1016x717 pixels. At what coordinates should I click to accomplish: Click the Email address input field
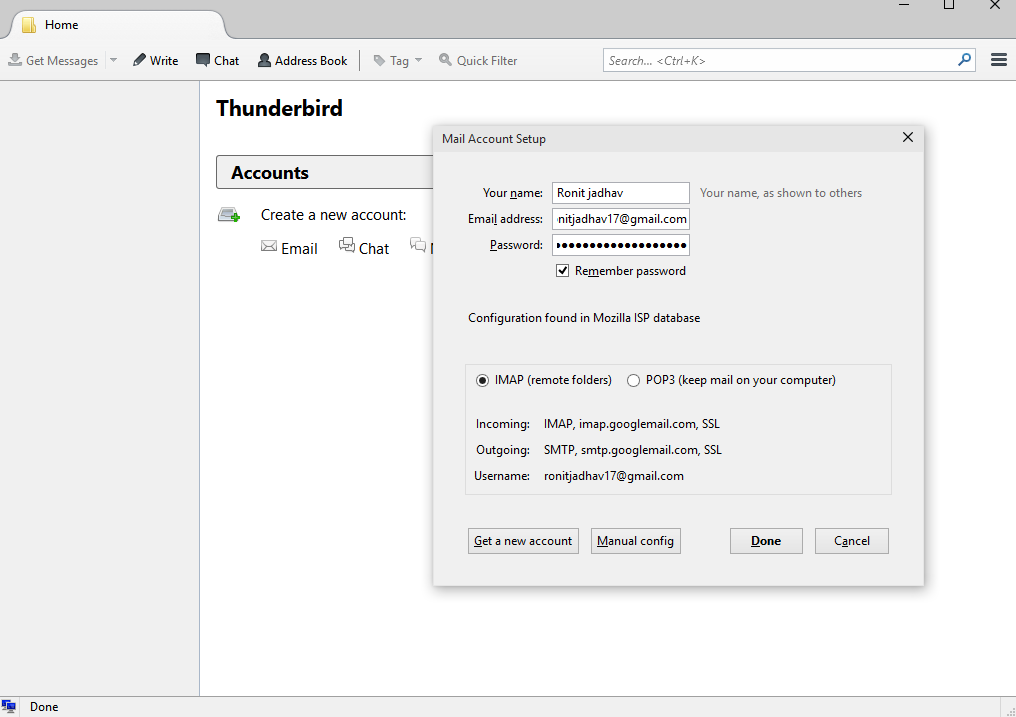pyautogui.click(x=621, y=219)
